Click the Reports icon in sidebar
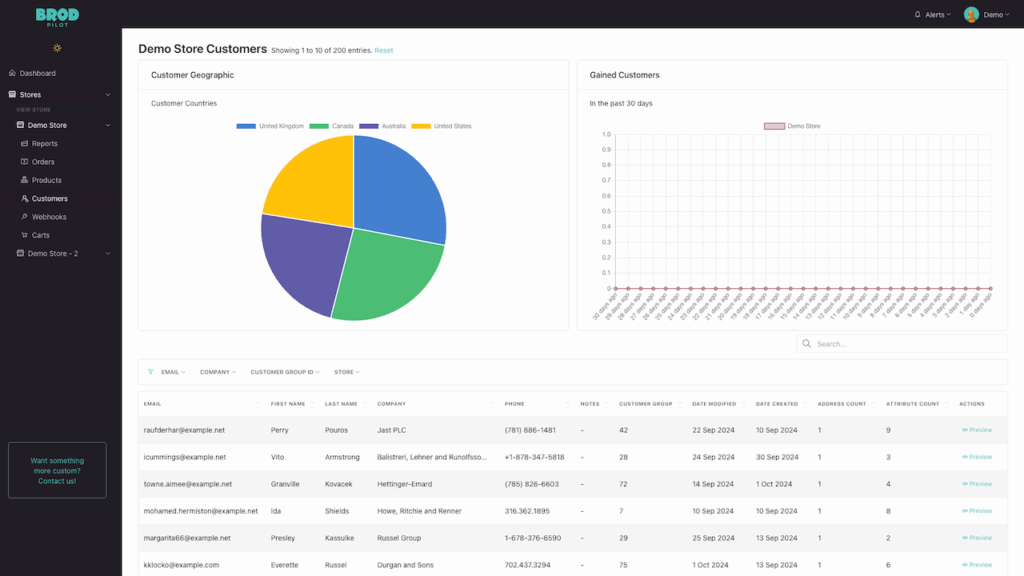Viewport: 1024px width, 576px height. coord(25,144)
